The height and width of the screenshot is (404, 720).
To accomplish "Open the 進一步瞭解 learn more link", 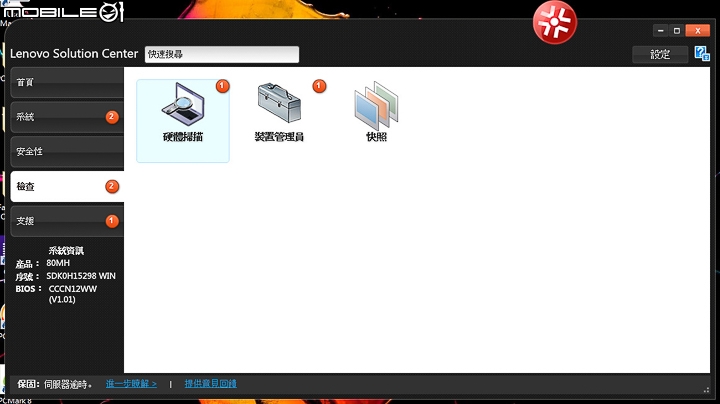I will click(131, 384).
